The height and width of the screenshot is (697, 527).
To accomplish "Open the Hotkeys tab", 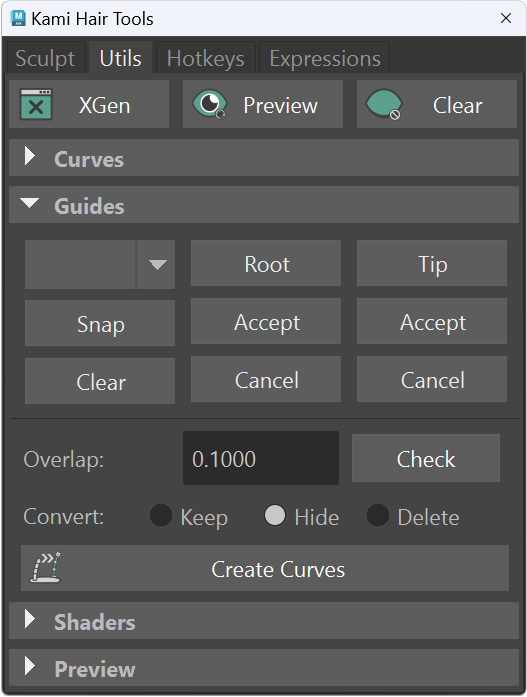I will pos(206,58).
